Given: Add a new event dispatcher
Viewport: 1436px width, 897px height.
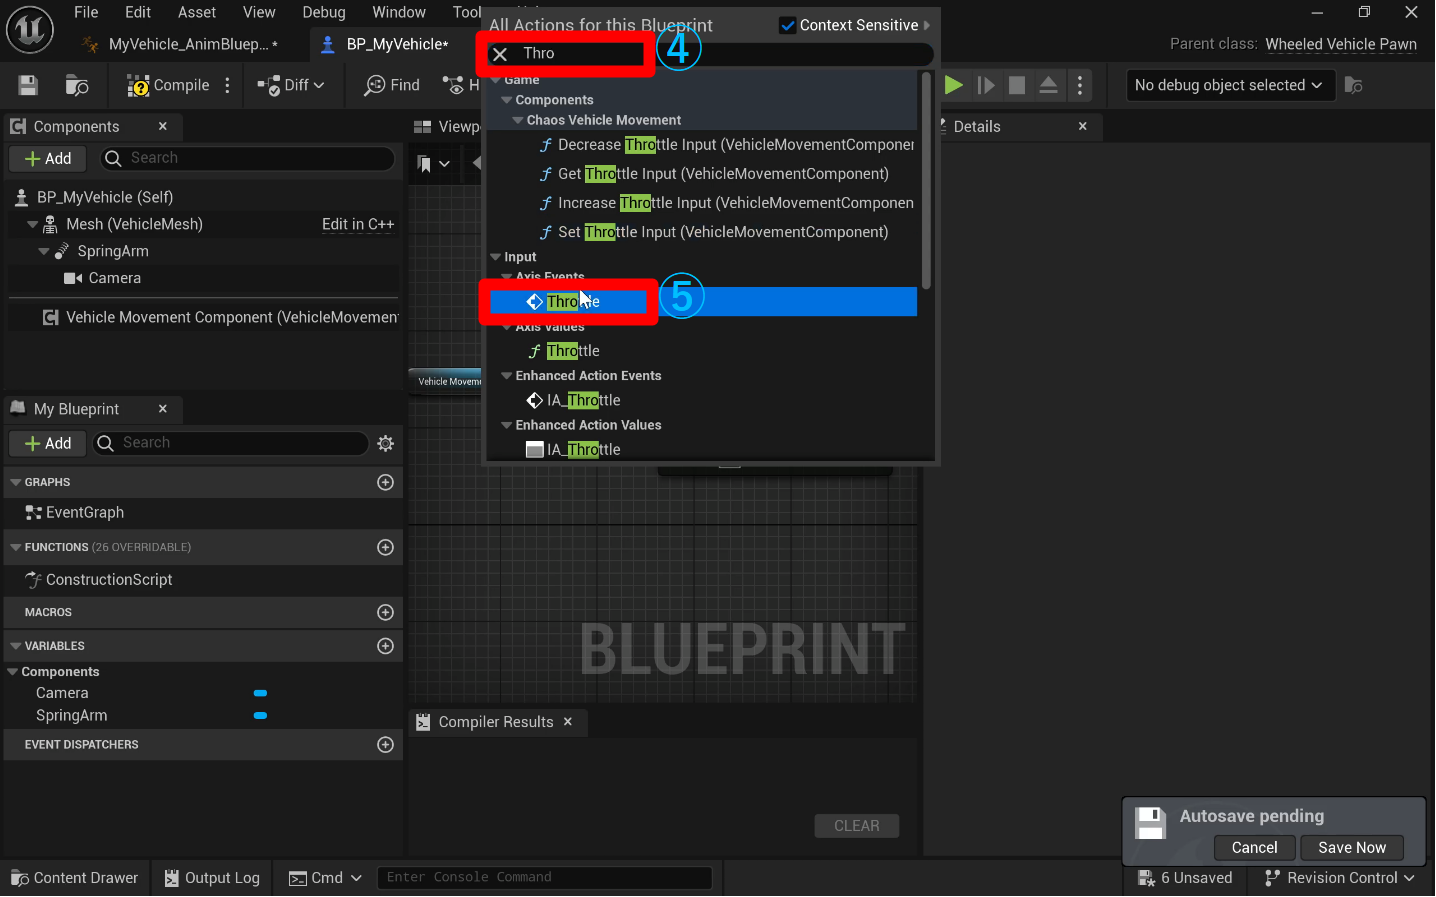Looking at the screenshot, I should (385, 745).
